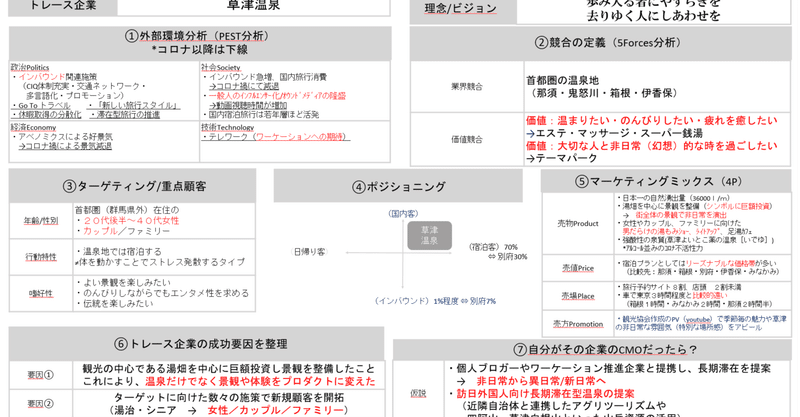Select the note '*コロナ以降は下線'
Screen dimensions: 800x417
tap(200, 50)
